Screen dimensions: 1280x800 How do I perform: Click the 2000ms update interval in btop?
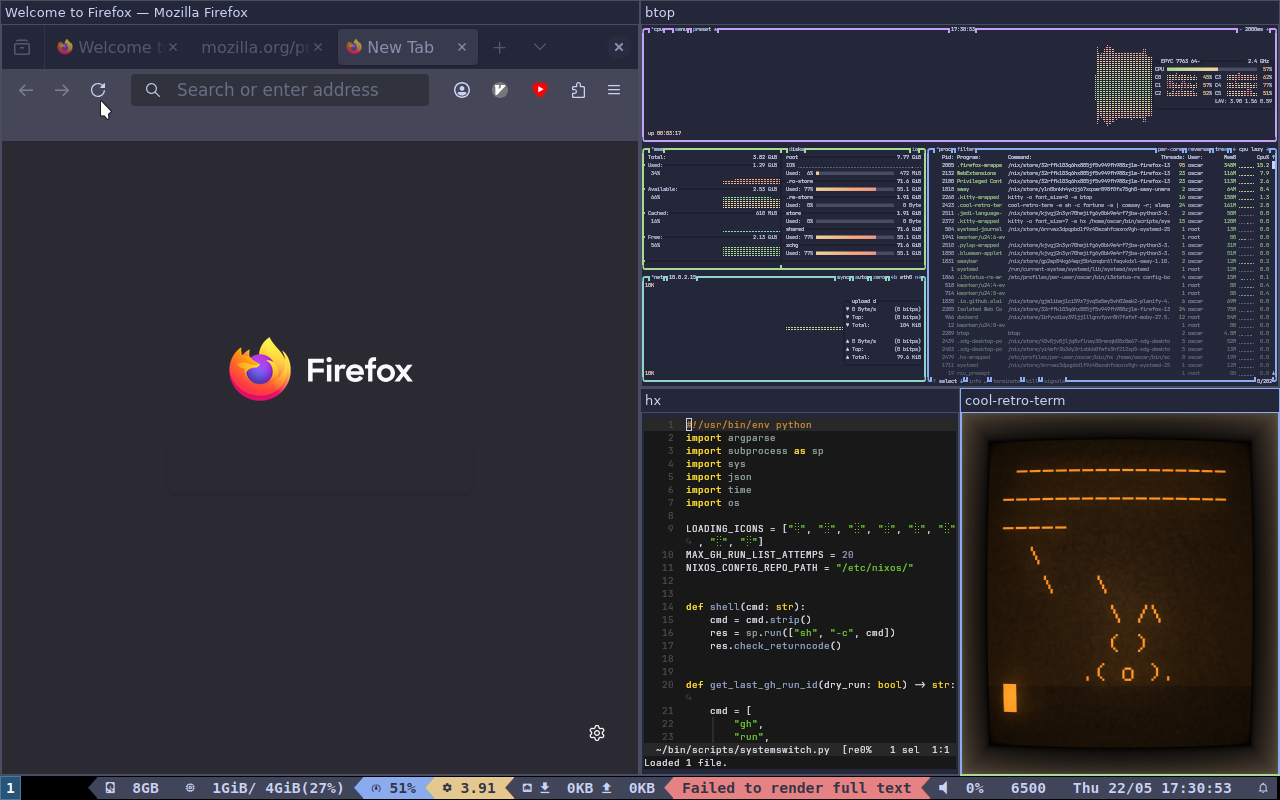coord(1254,30)
